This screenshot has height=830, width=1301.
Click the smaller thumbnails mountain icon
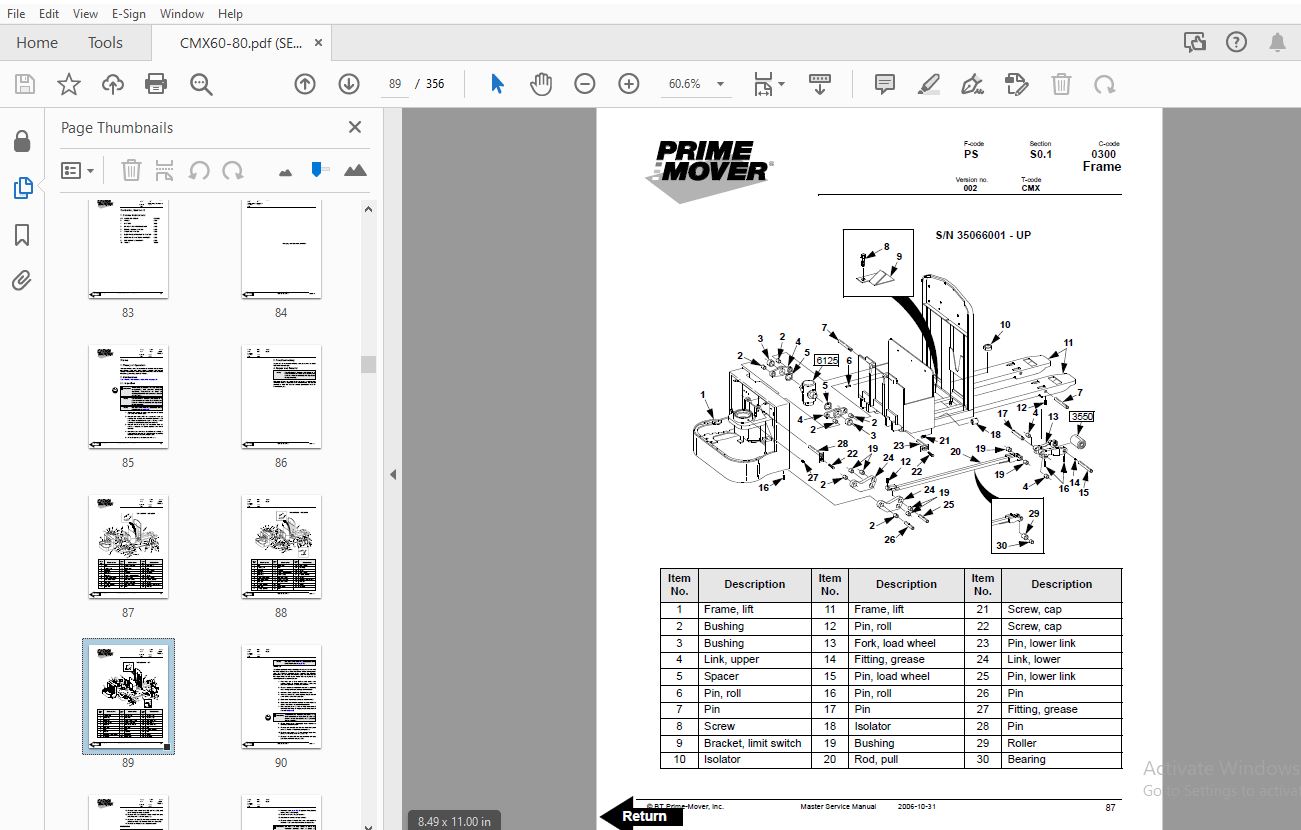point(286,171)
